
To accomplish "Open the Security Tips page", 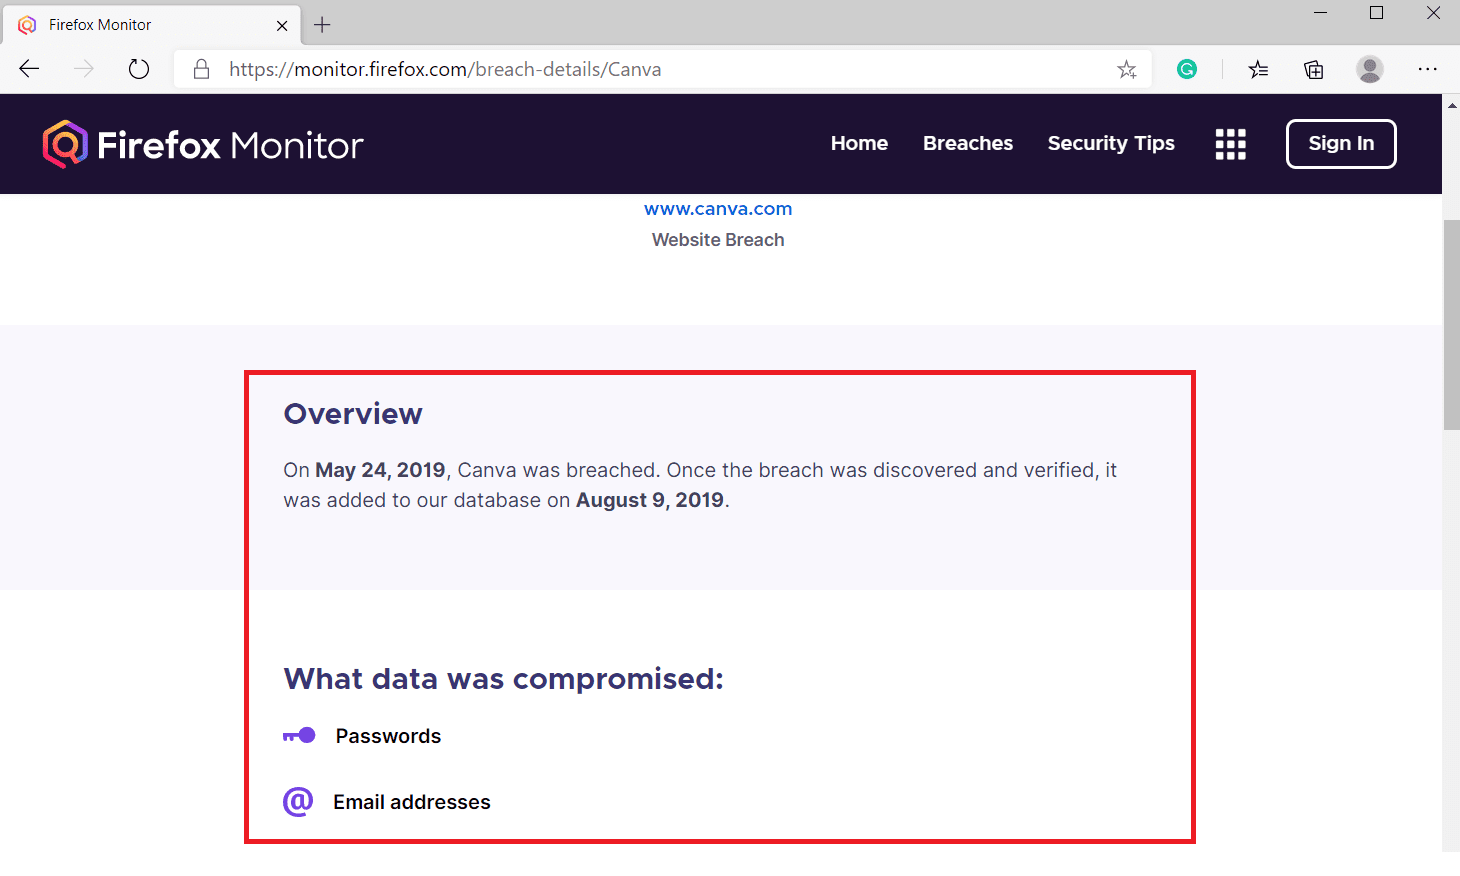I will (1111, 144).
